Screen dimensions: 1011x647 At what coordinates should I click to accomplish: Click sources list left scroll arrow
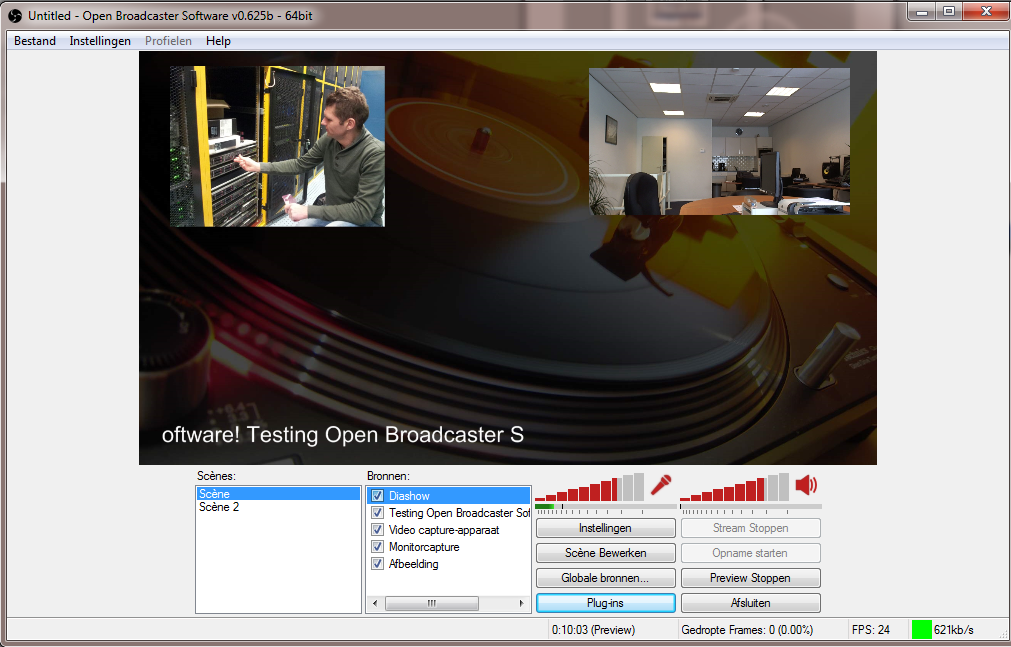coord(375,603)
